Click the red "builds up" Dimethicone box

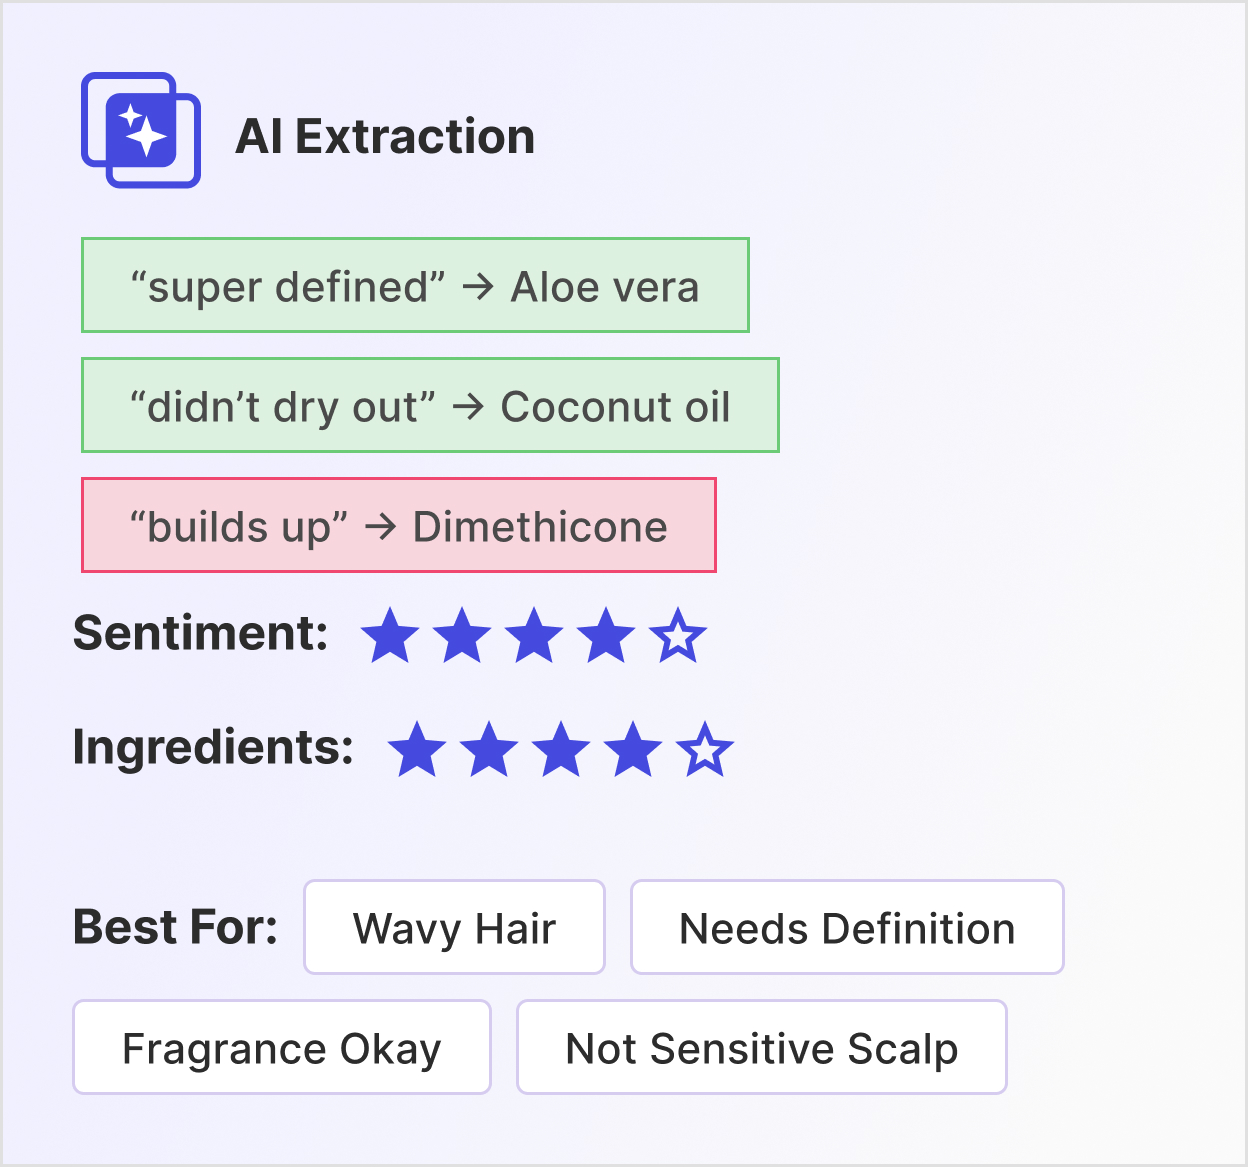pos(398,525)
